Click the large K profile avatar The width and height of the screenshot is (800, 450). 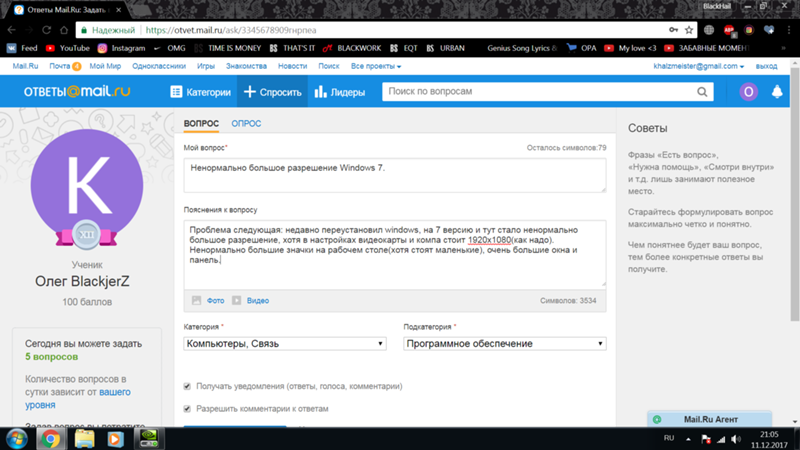pos(87,185)
